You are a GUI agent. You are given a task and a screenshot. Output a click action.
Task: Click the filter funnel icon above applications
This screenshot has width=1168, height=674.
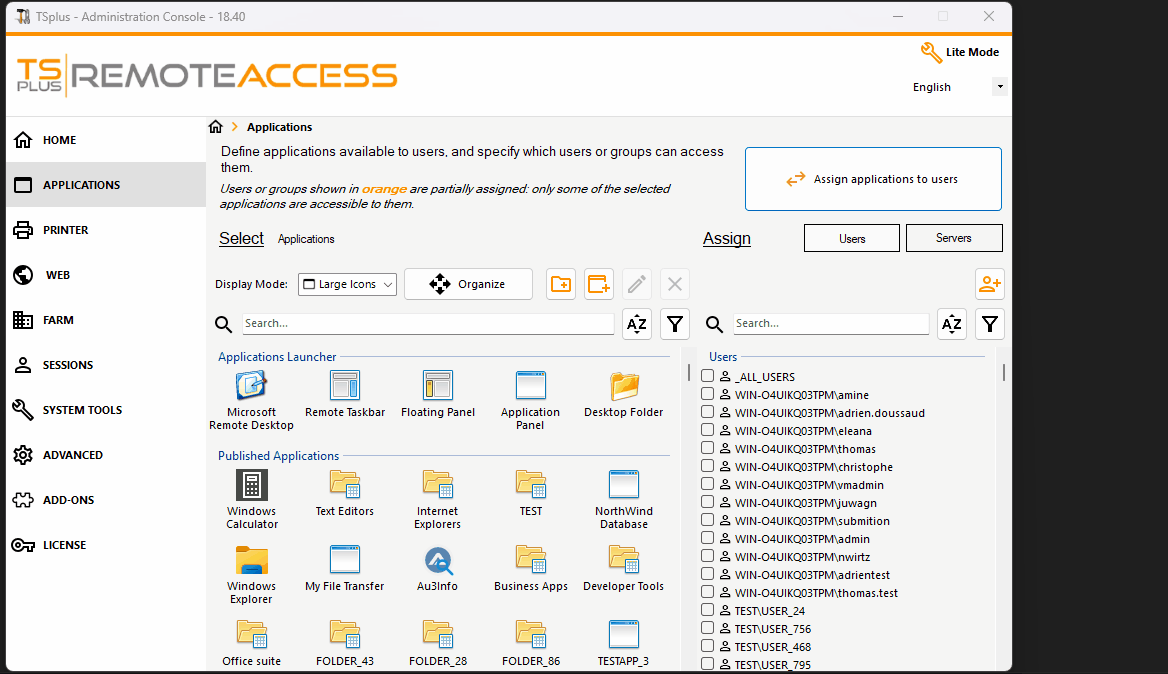(x=675, y=323)
